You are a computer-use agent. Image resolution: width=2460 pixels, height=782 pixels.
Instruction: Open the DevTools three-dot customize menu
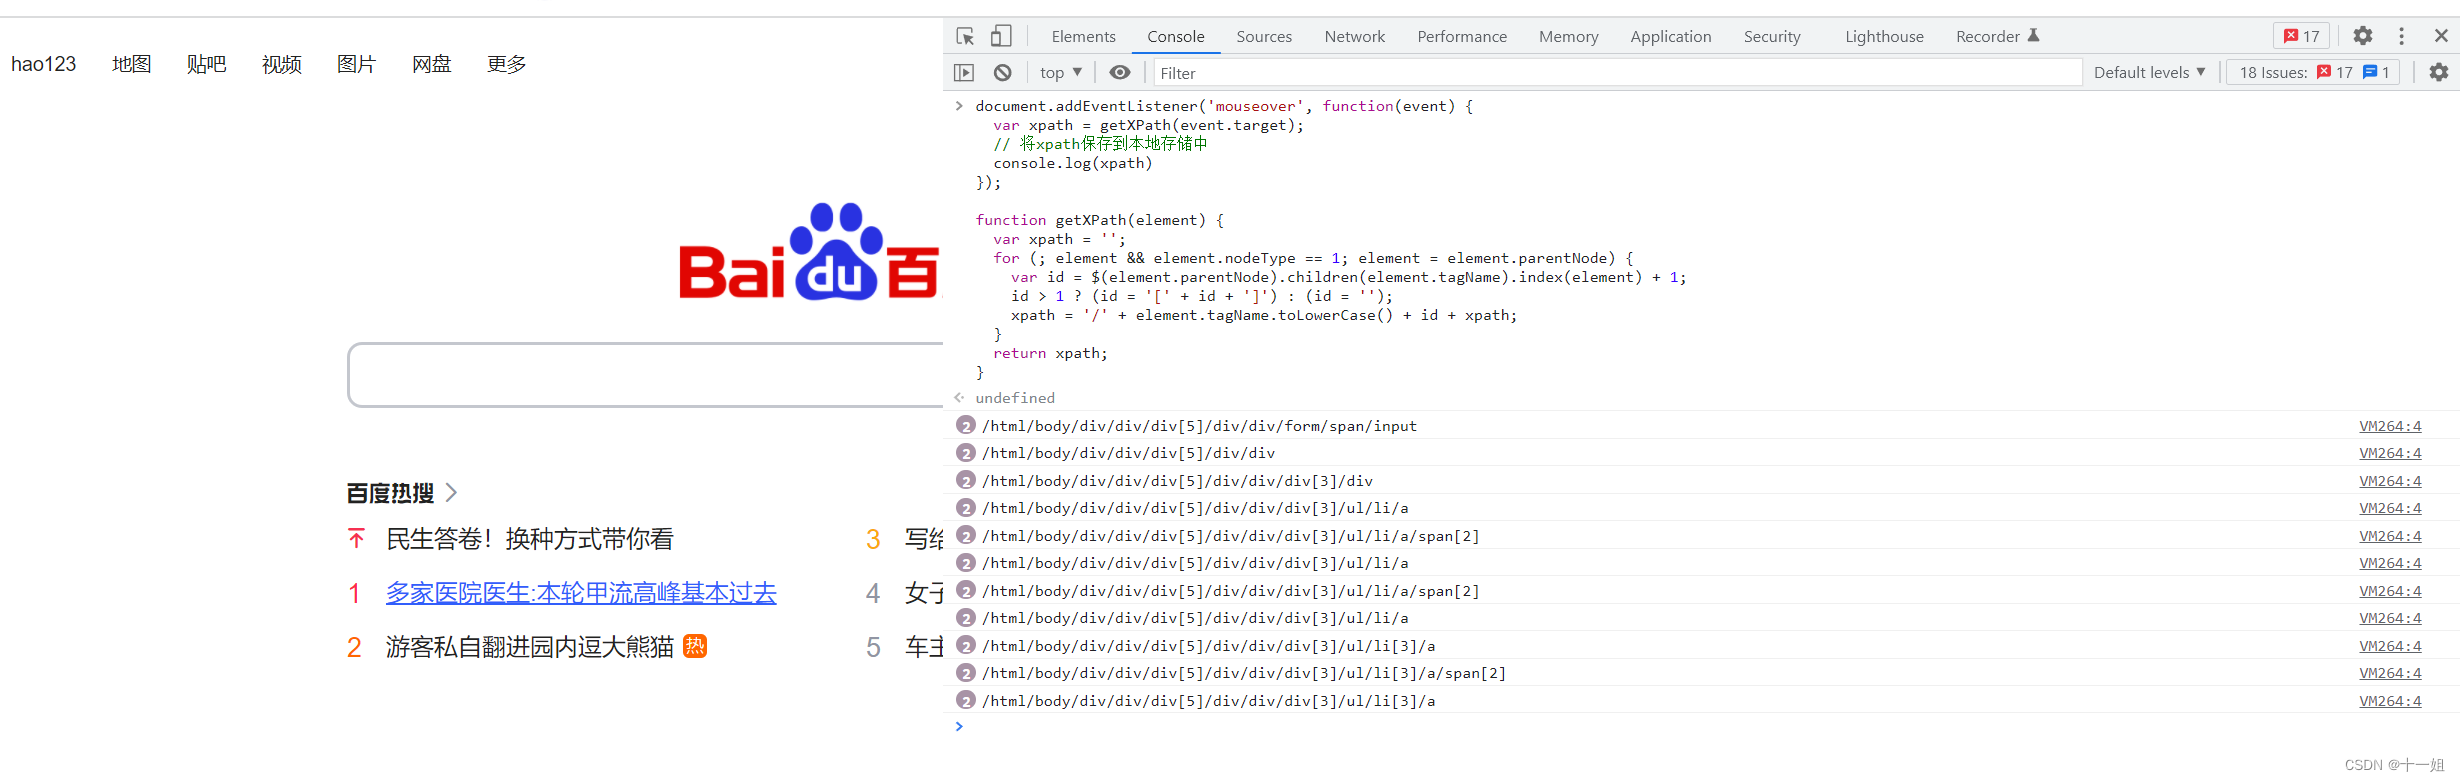2401,36
